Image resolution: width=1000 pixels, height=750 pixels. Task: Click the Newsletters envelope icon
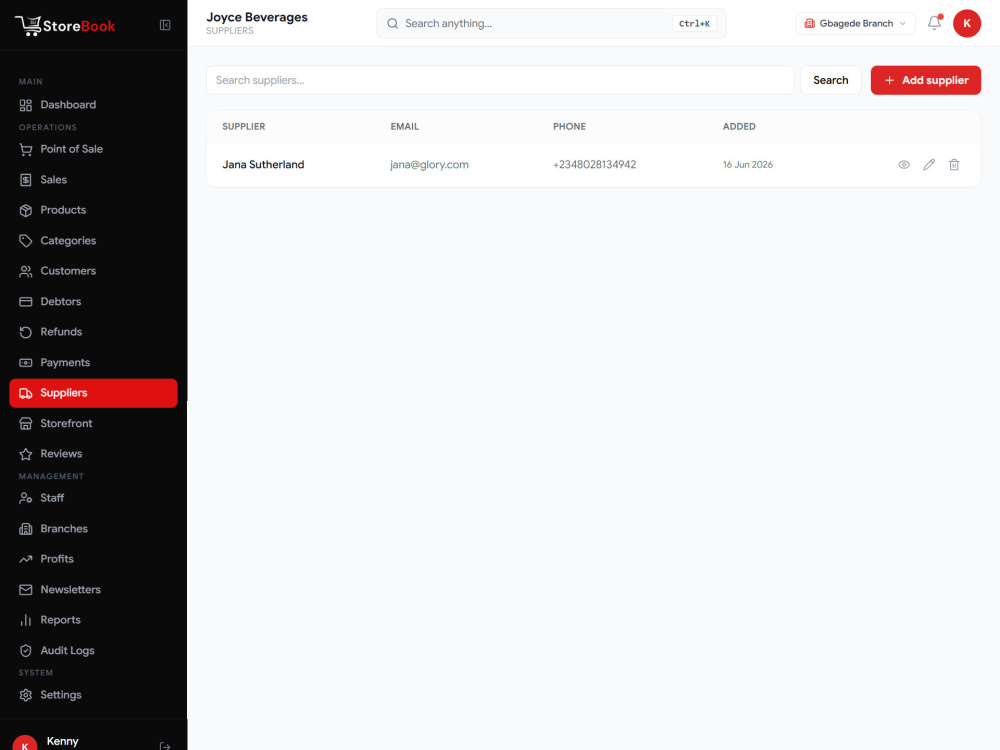(26, 590)
